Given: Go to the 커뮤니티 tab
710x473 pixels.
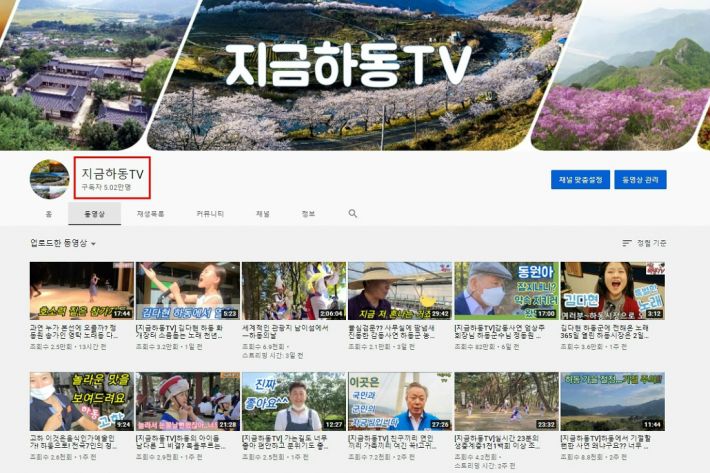Looking at the screenshot, I should [x=210, y=214].
